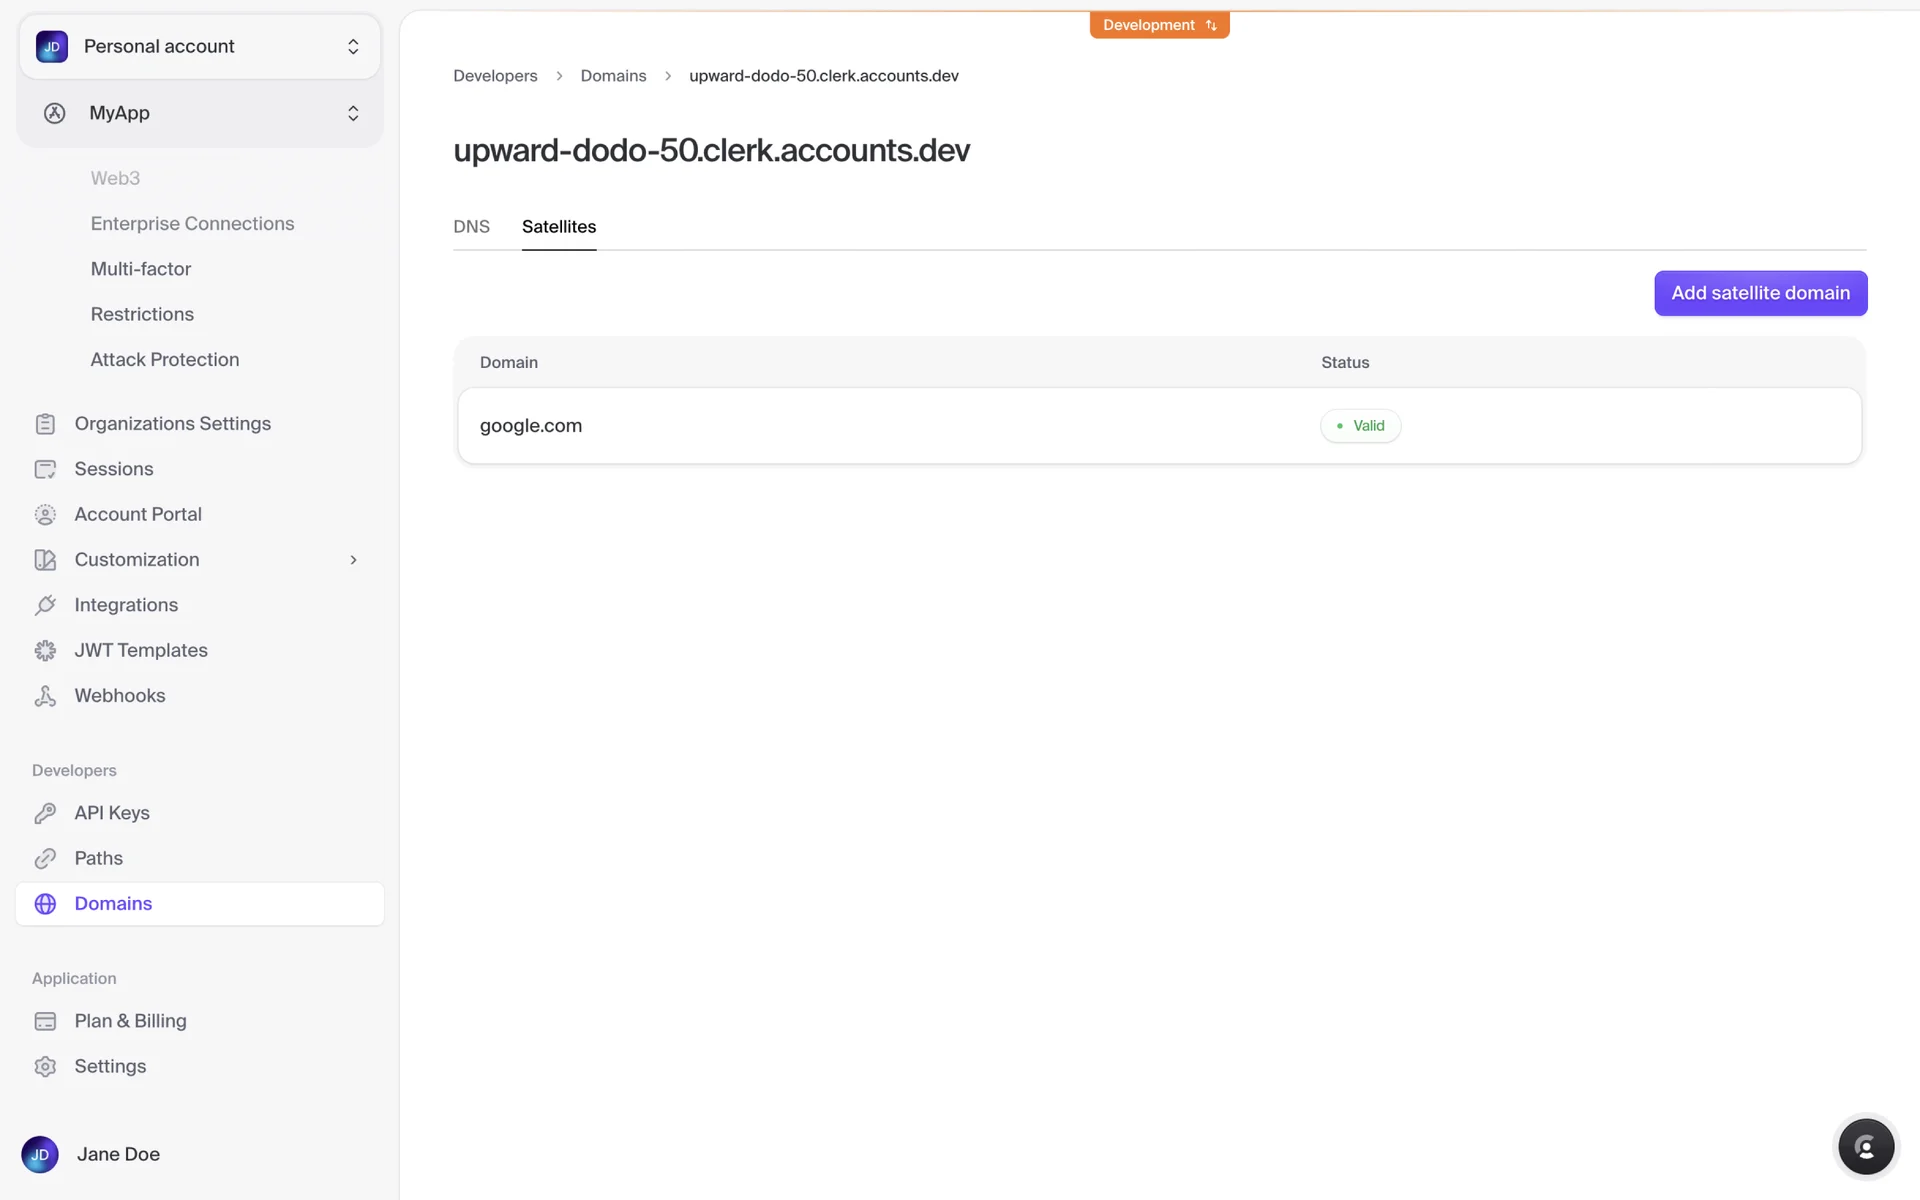
Task: Click the Paths link icon
Action: tap(45, 859)
